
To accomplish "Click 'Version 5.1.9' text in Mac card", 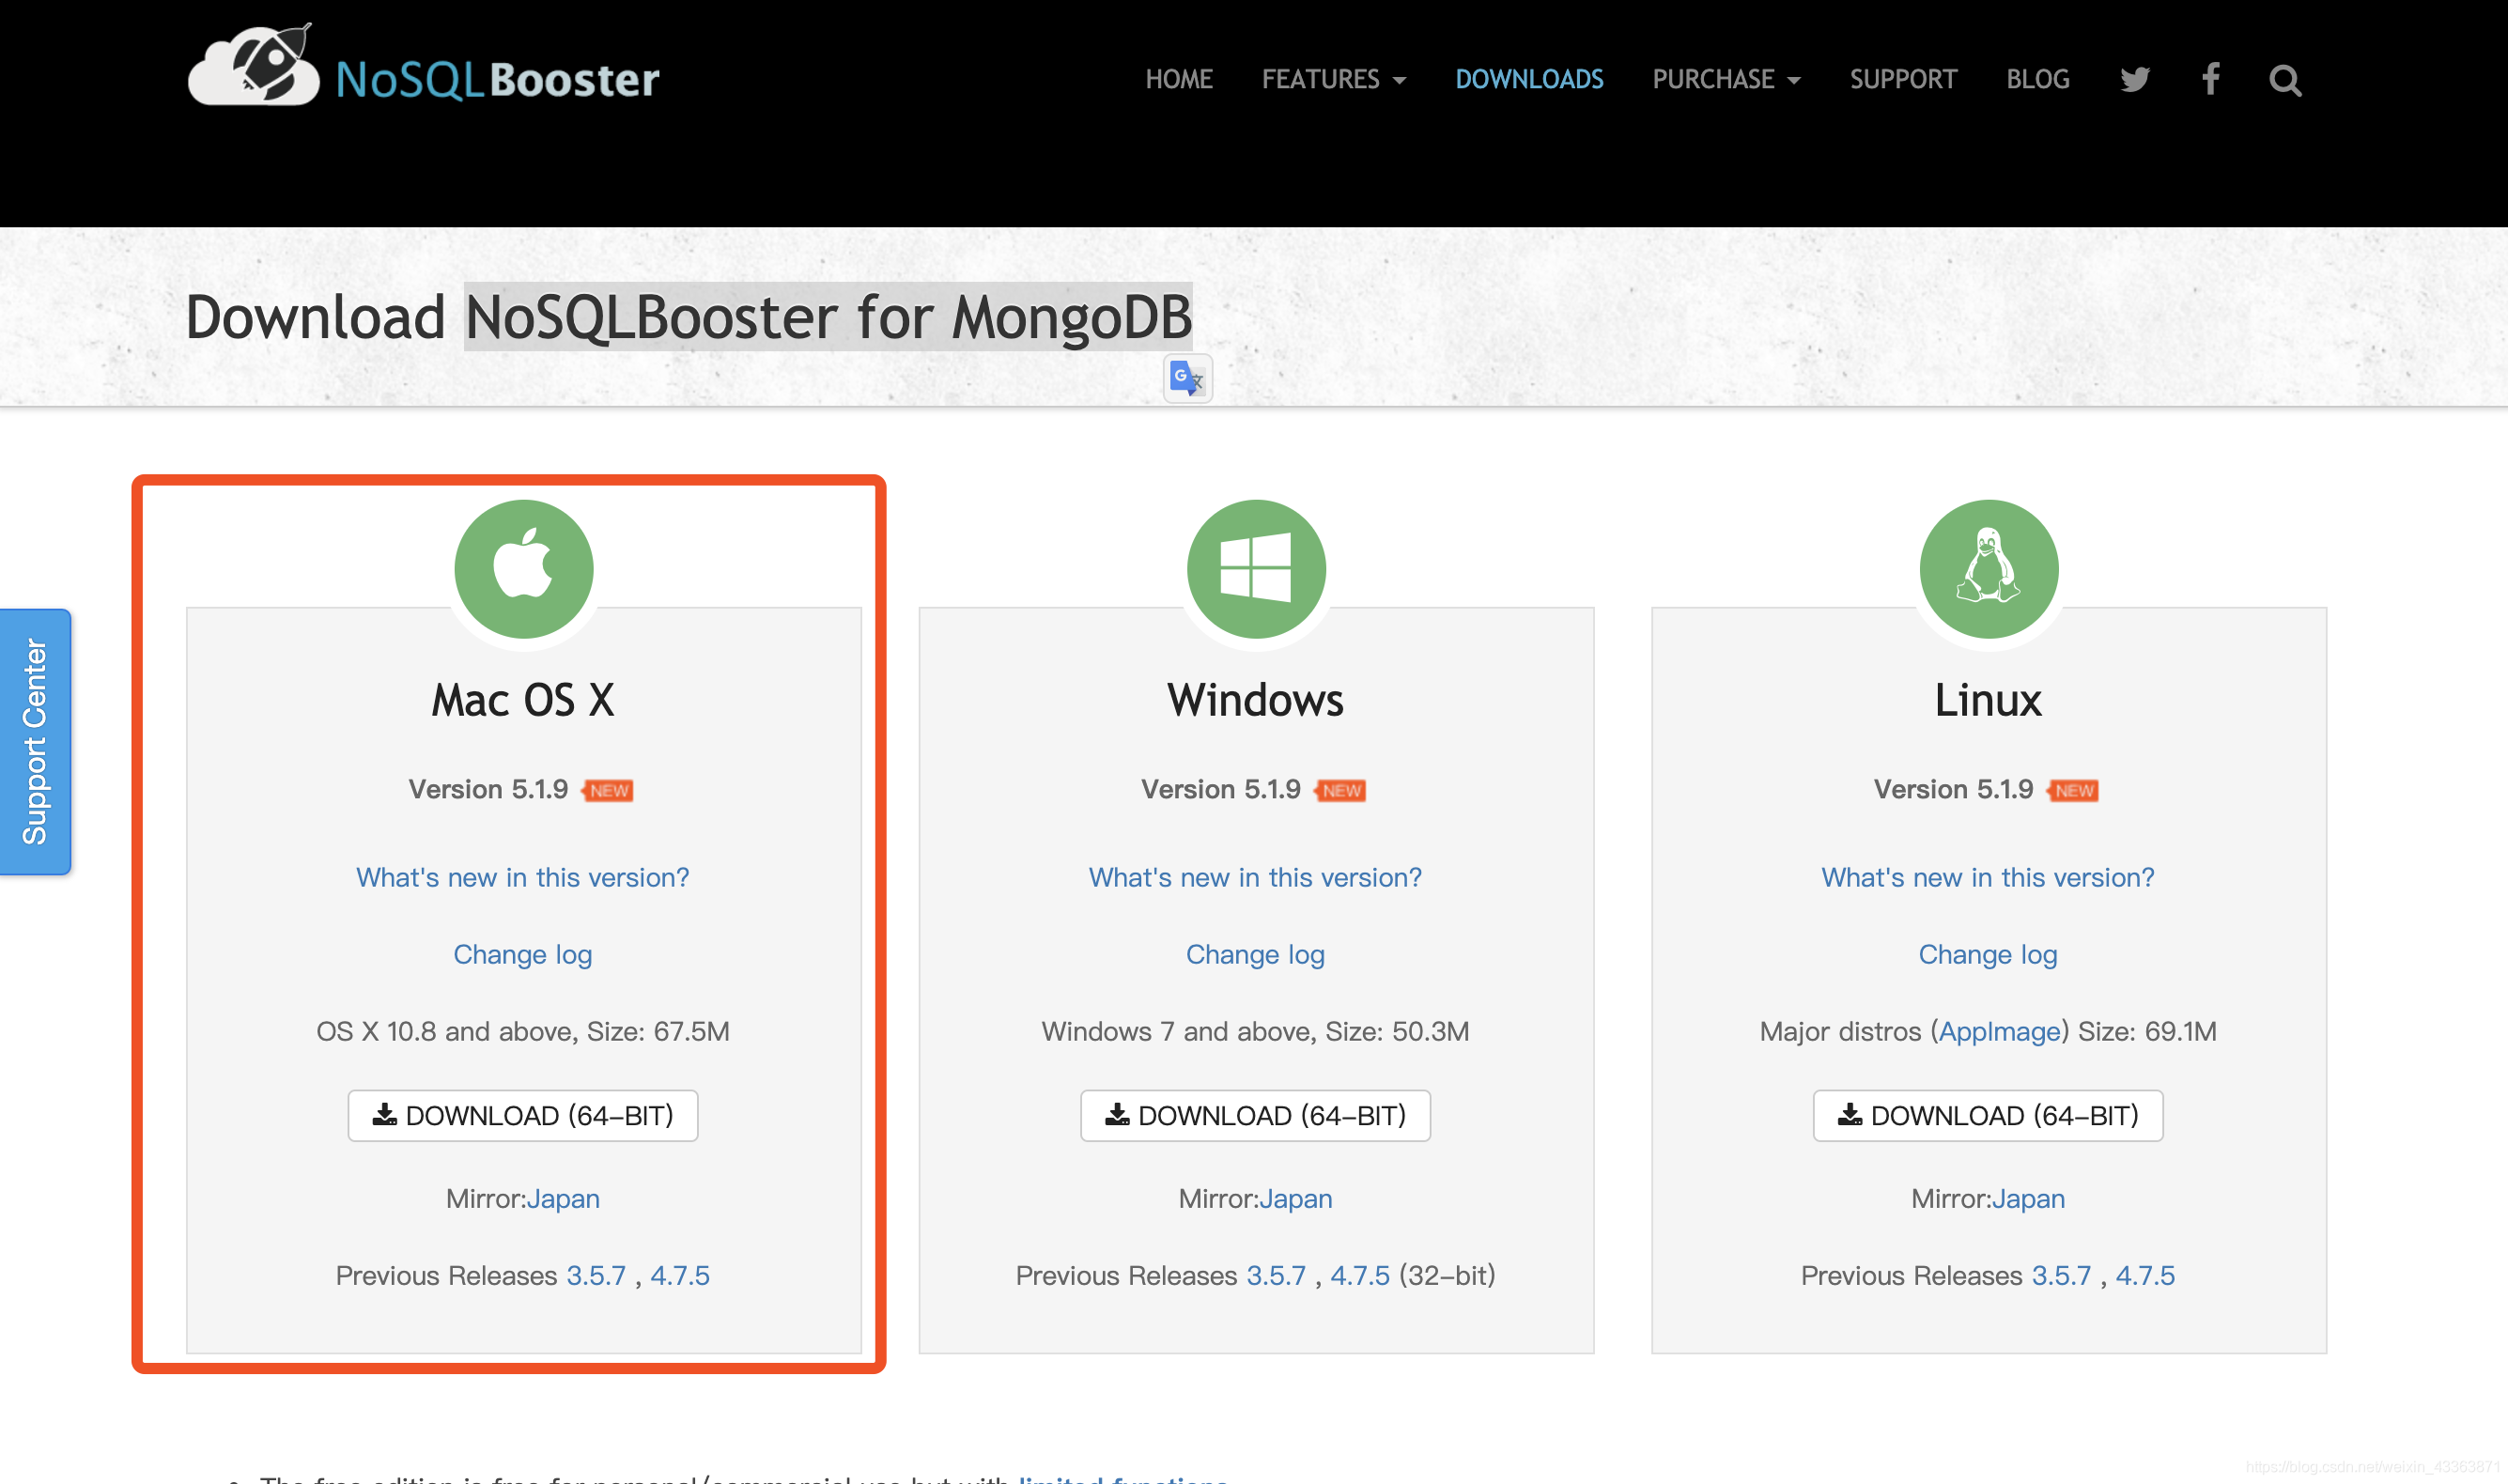I will [488, 789].
